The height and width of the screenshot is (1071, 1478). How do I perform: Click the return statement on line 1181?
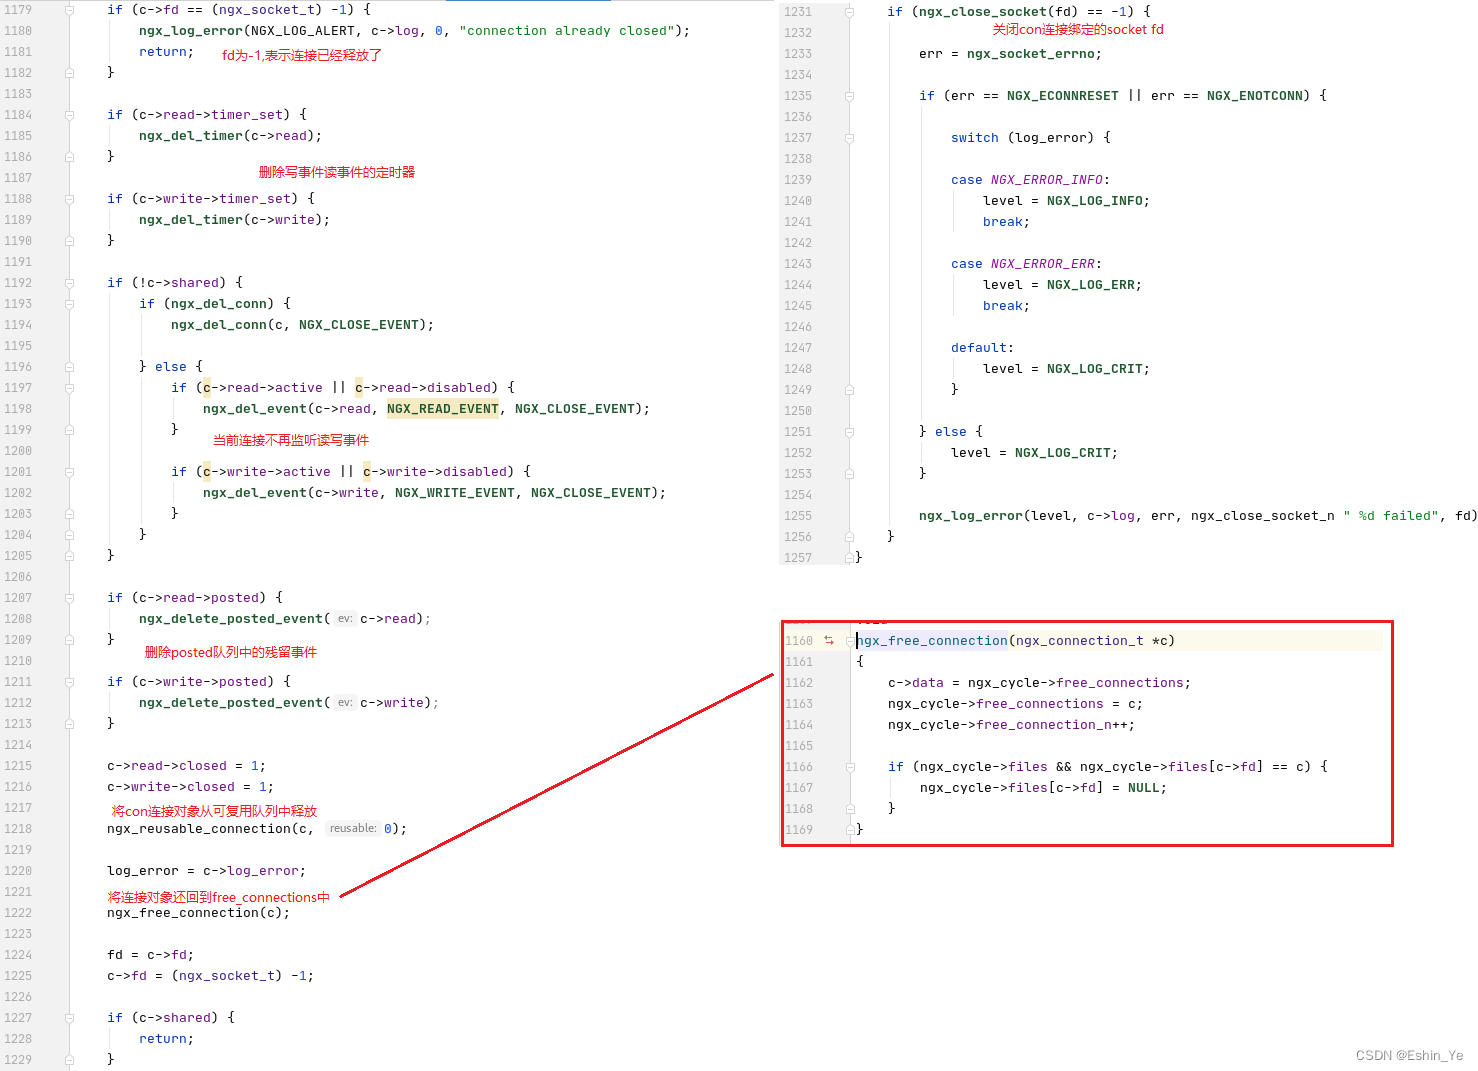point(166,52)
